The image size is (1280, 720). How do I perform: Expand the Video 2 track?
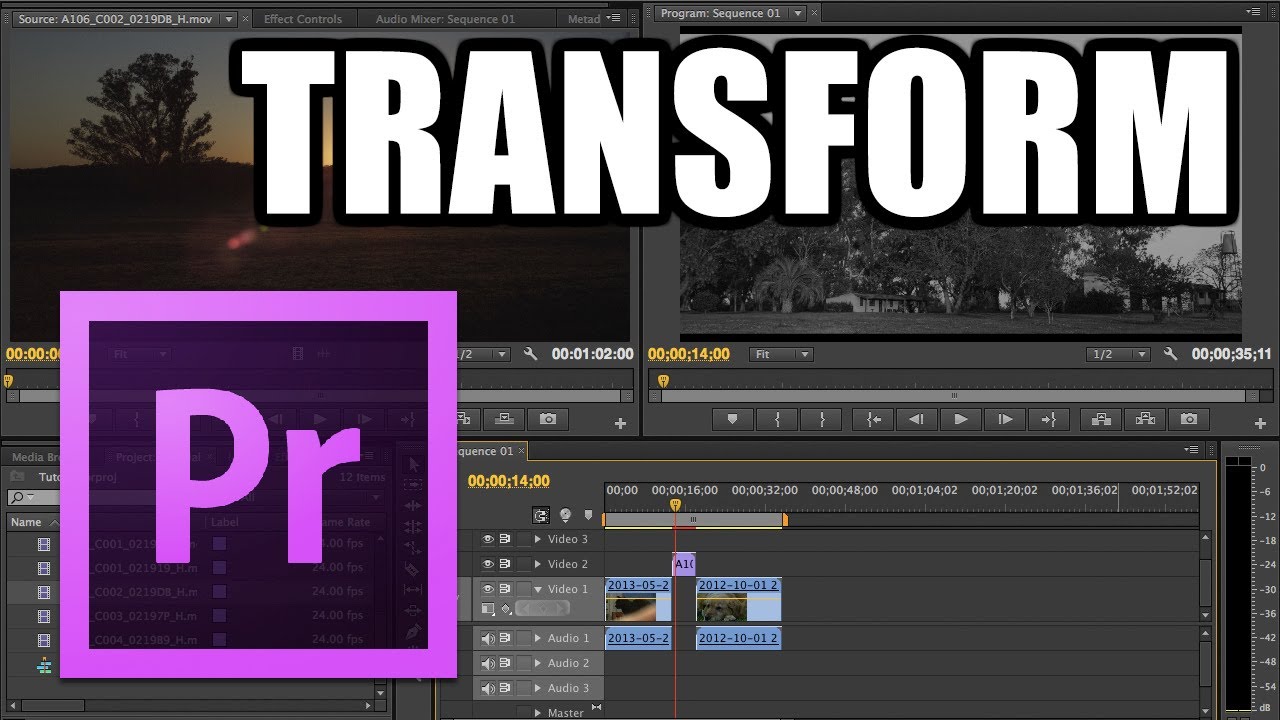click(537, 564)
